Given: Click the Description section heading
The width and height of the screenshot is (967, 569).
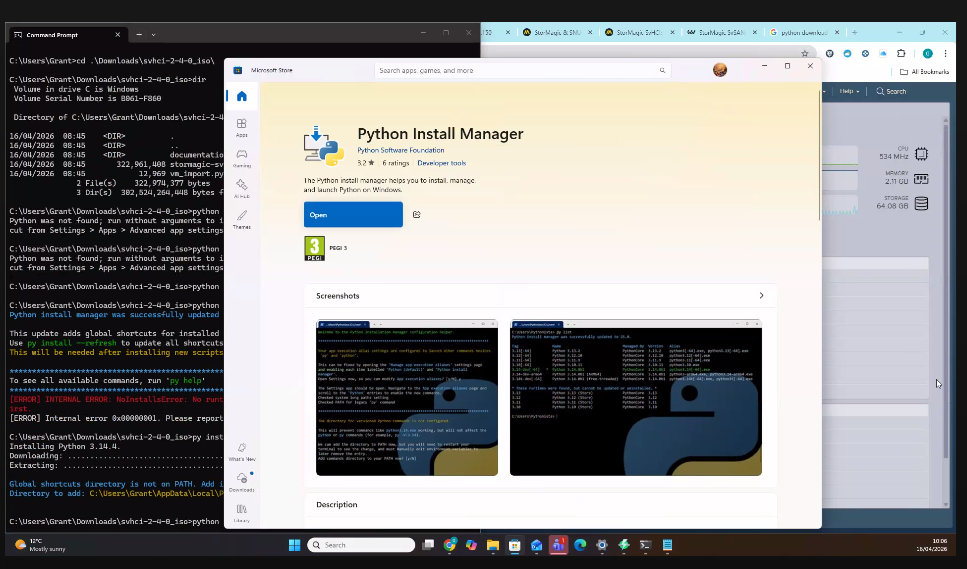Looking at the screenshot, I should (337, 504).
